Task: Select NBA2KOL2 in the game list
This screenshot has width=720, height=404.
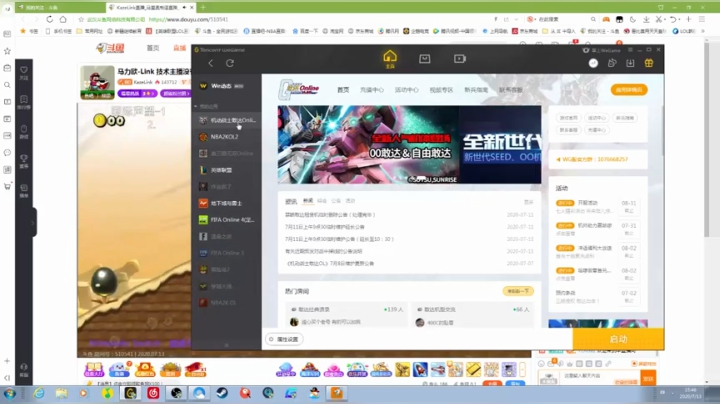Action: click(226, 137)
